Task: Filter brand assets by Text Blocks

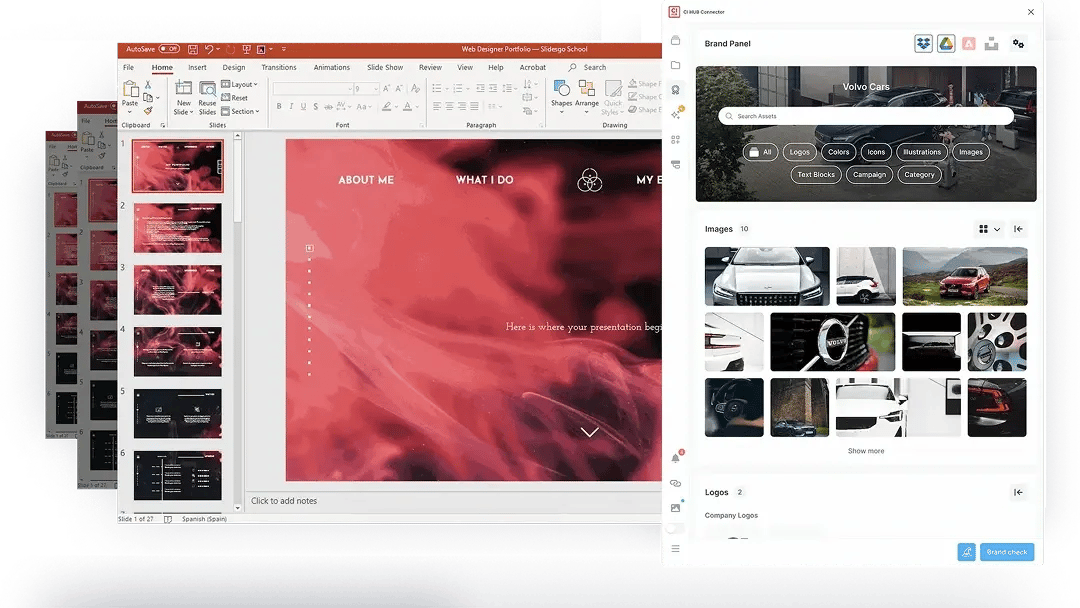Action: (816, 175)
